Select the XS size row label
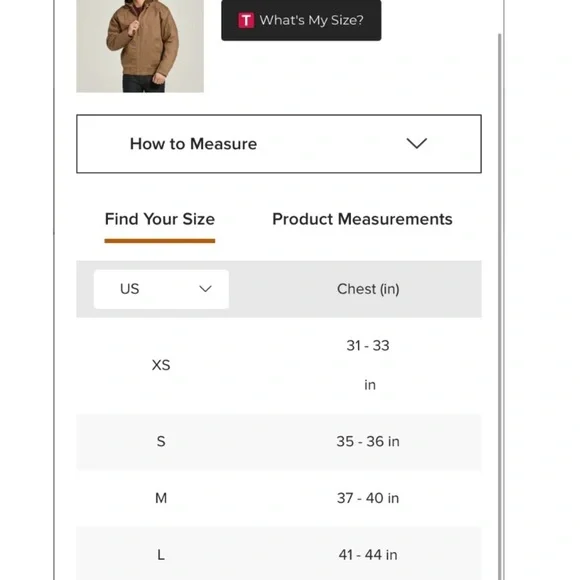This screenshot has width=580, height=580. point(161,365)
